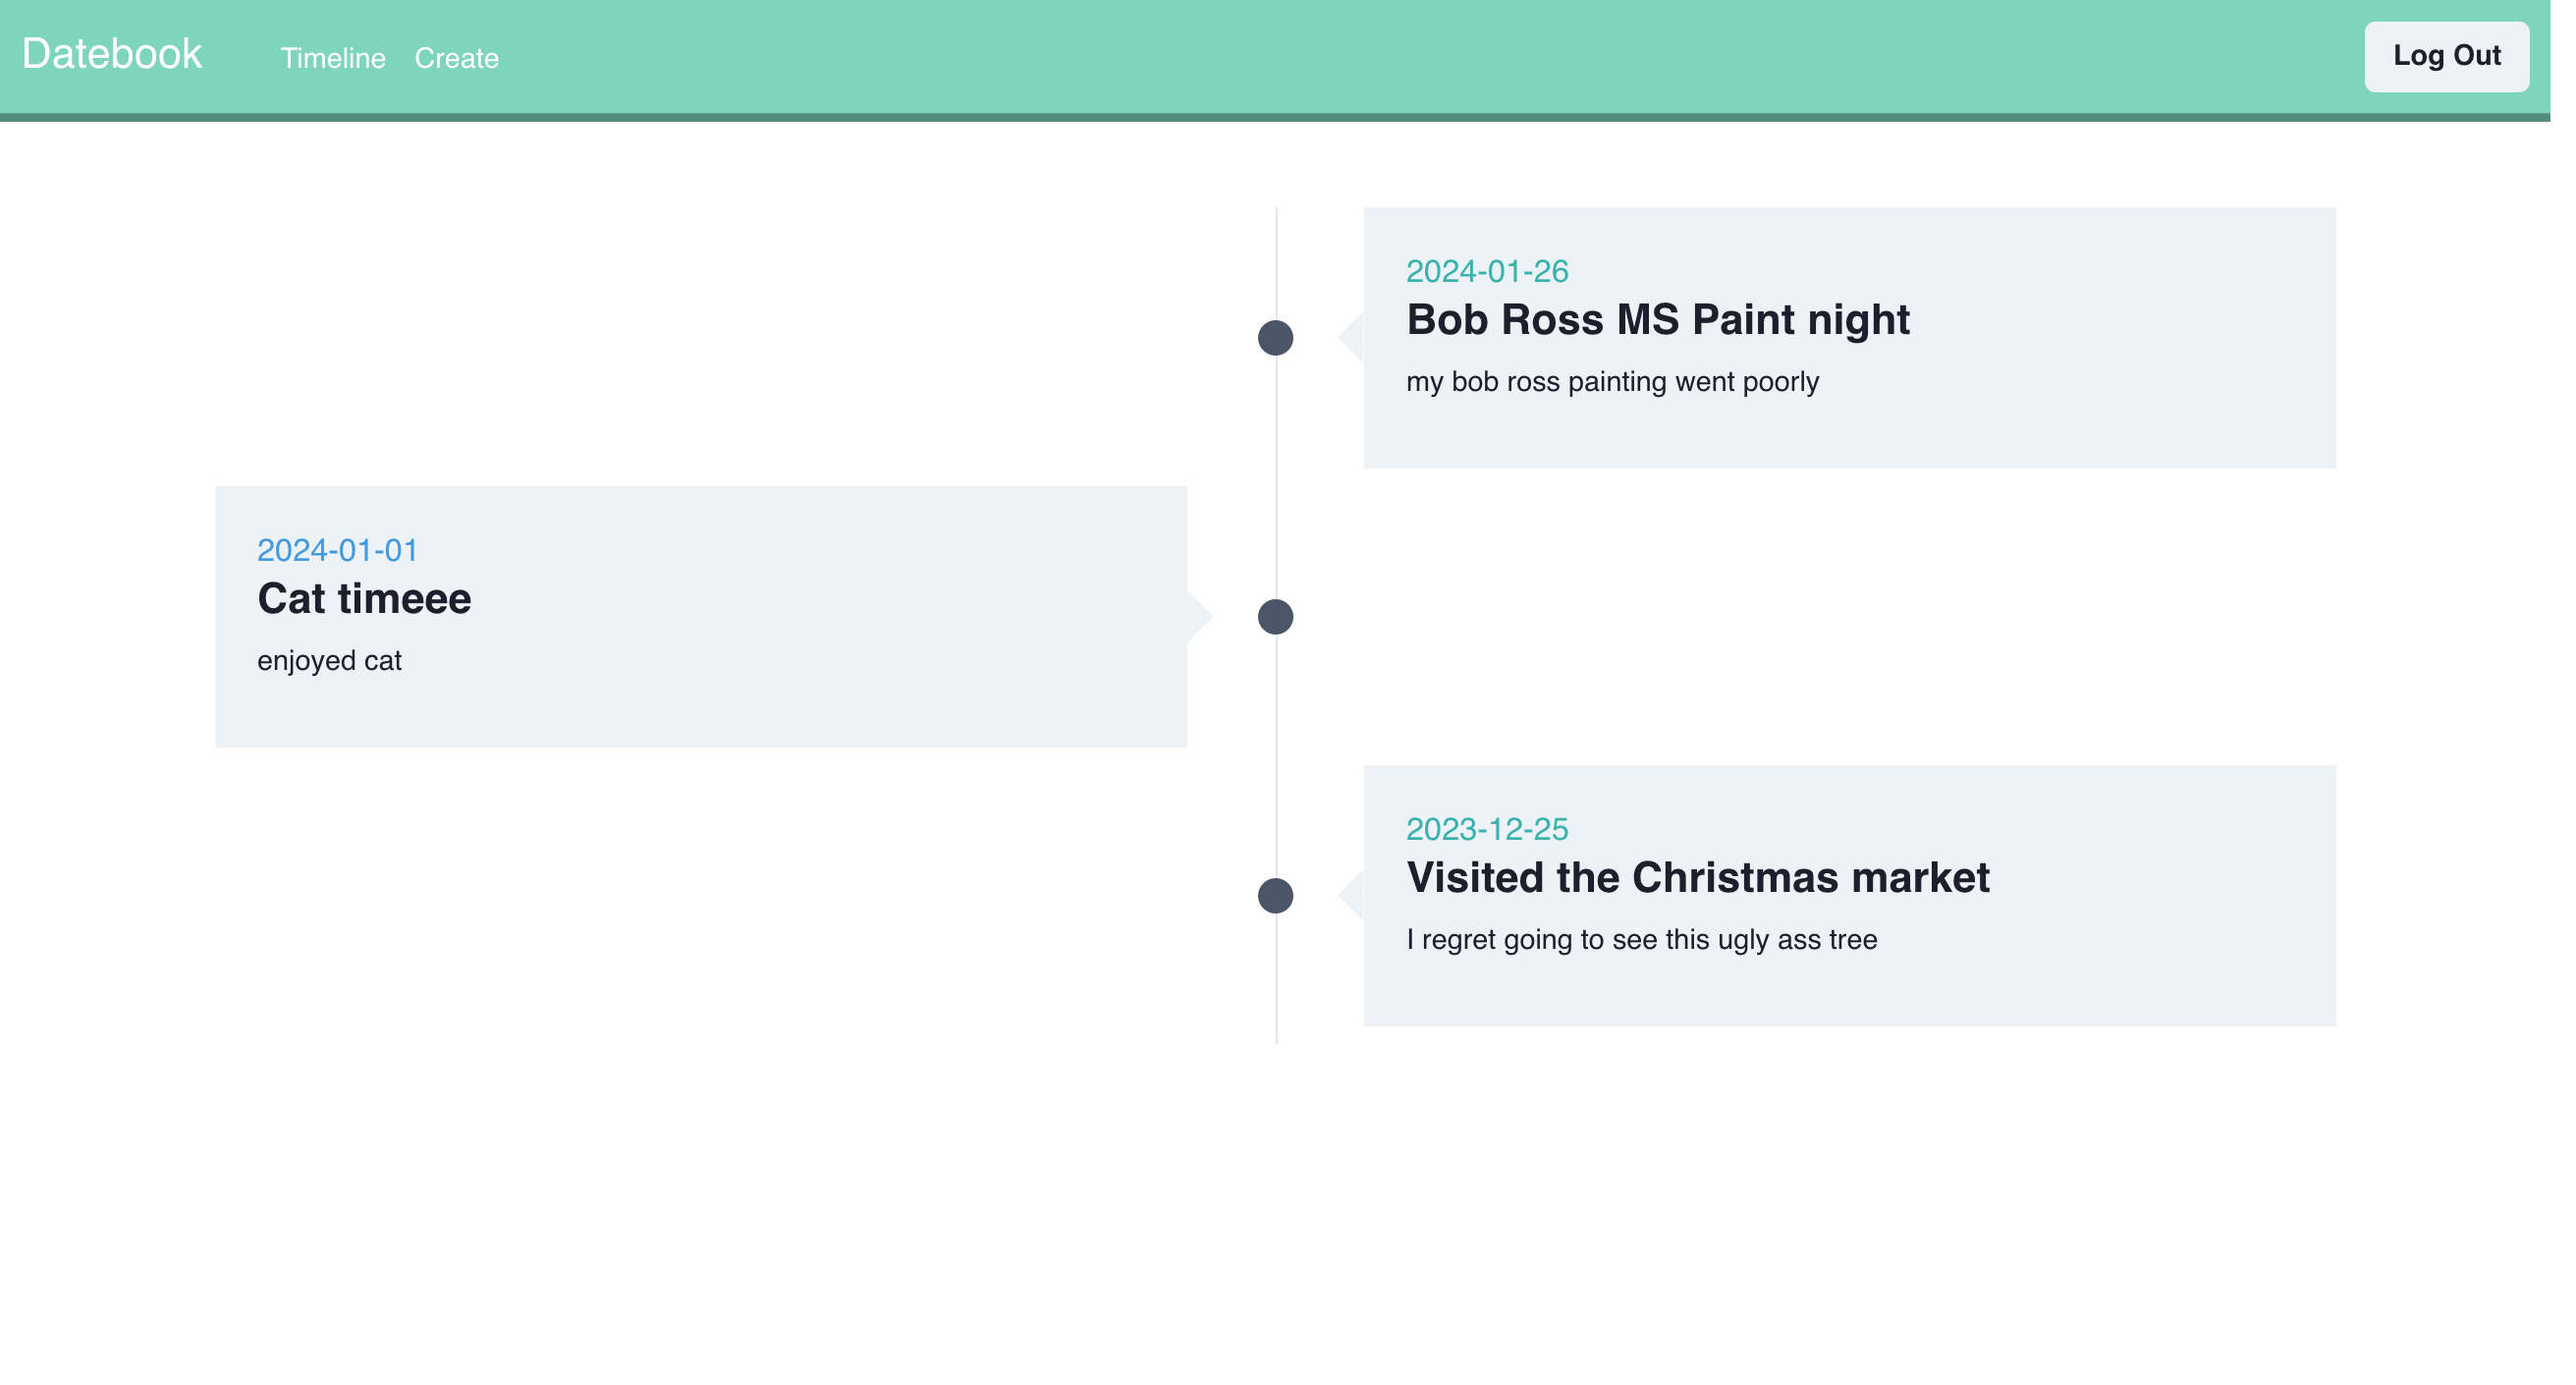
Task: Select the 2023-12-25 date label
Action: (x=1486, y=829)
